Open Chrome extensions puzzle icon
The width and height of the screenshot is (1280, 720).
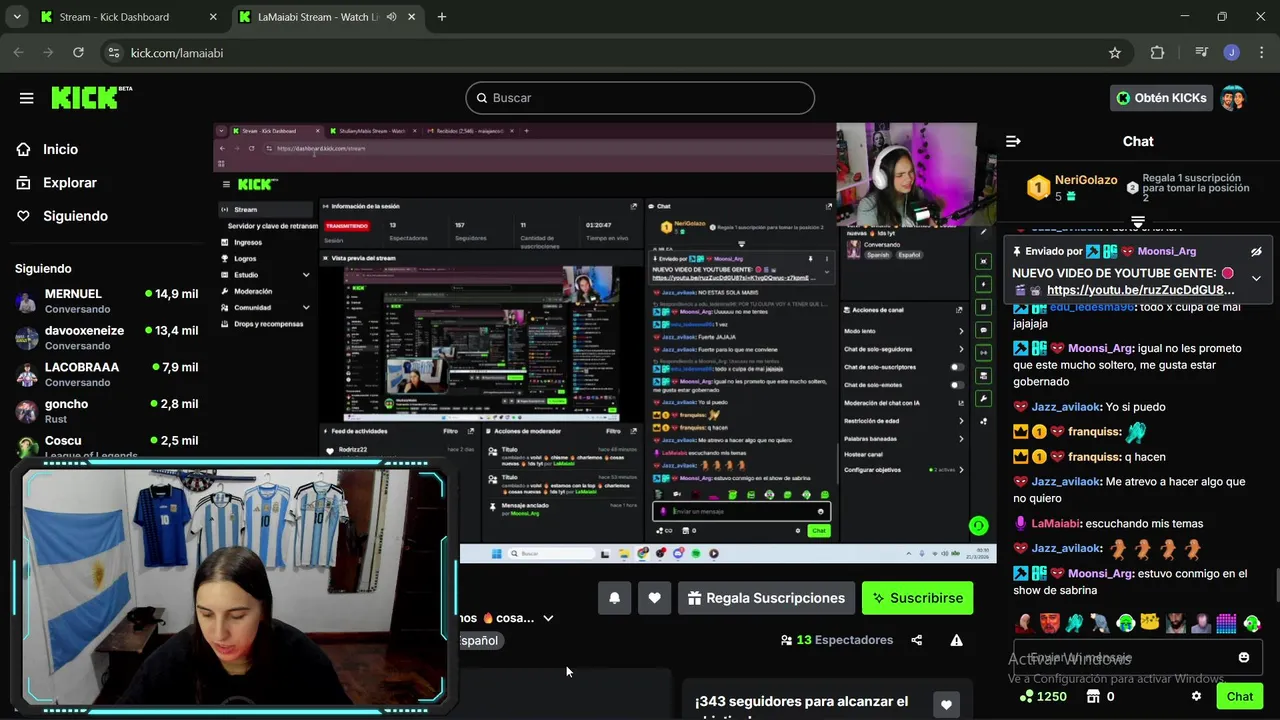pos(1157,52)
